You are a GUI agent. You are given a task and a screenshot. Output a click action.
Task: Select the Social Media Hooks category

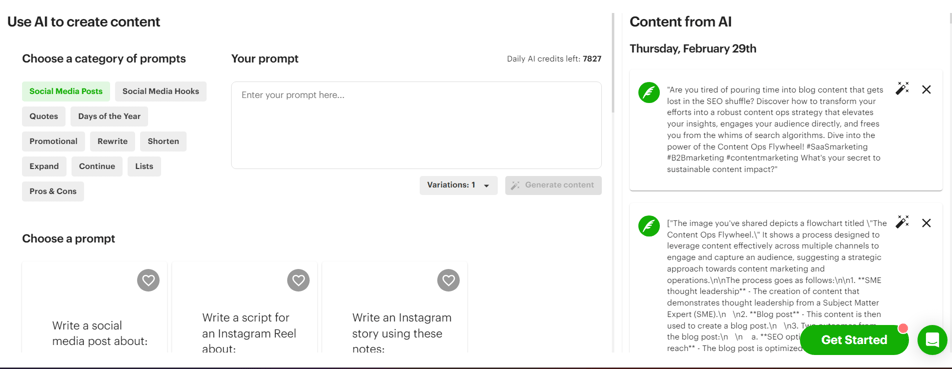click(x=161, y=92)
